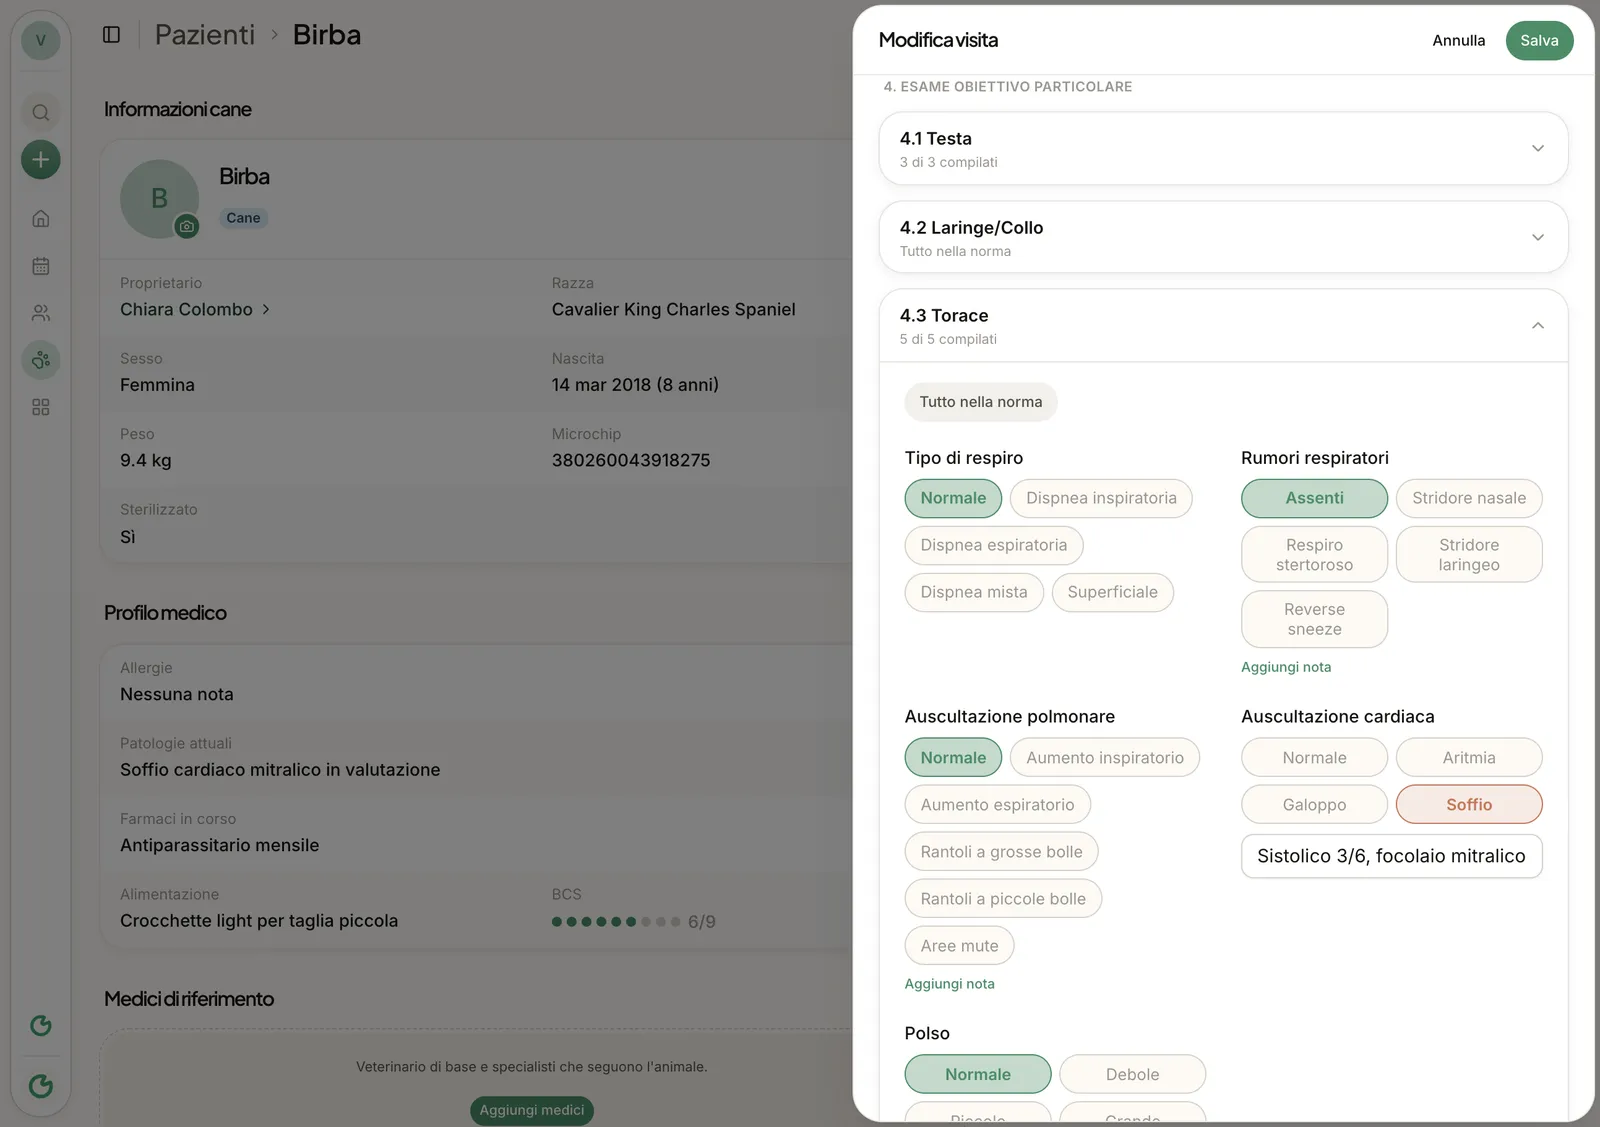Screen dimensions: 1600x1127
Task: Click the upper green circular logo icon
Action: (40, 1025)
